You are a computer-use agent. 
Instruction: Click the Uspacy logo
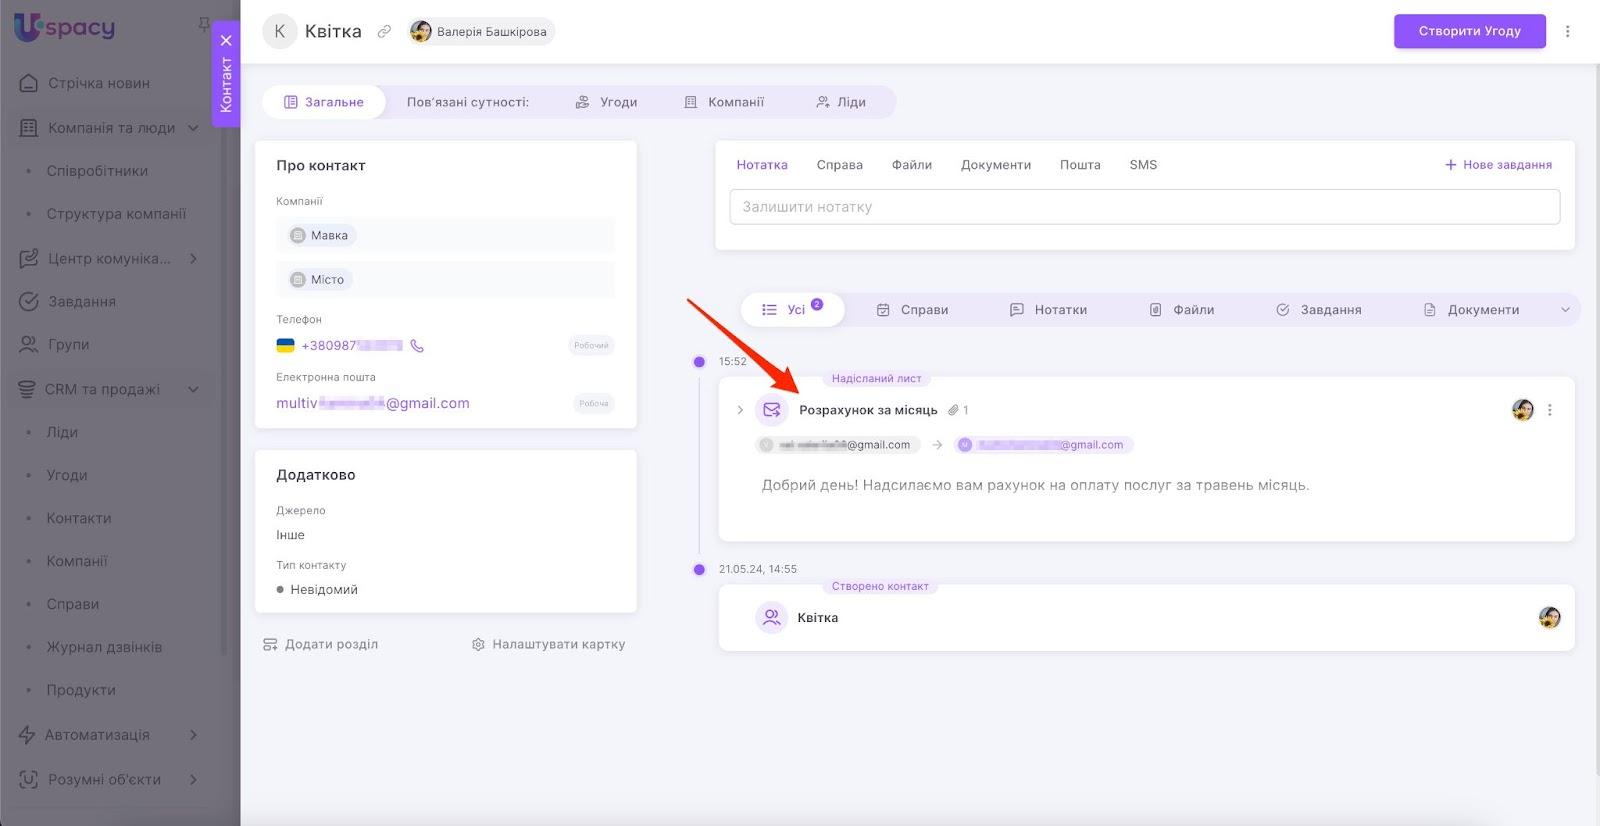(65, 27)
